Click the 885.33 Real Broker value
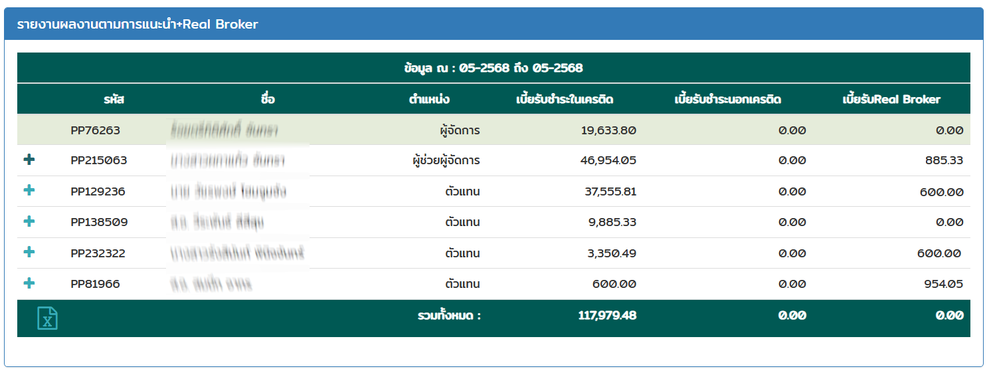 coord(944,160)
